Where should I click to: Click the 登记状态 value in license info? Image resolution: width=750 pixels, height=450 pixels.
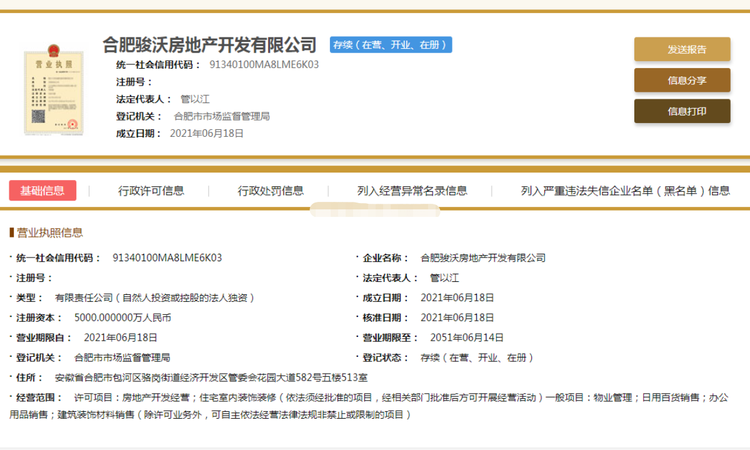(477, 358)
